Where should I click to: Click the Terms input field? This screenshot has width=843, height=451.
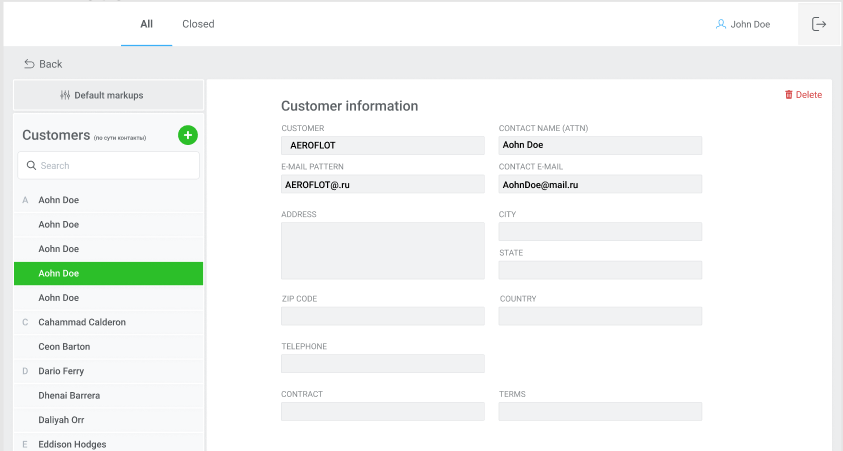600,411
